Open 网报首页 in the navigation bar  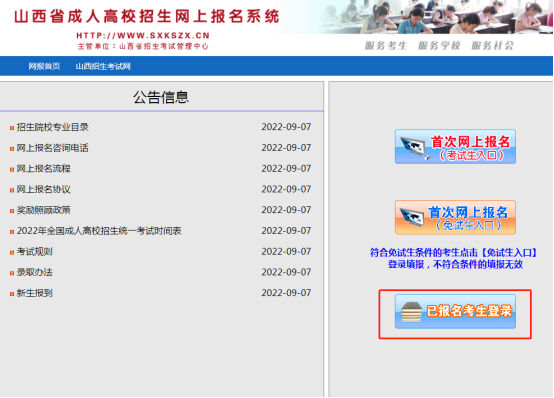(44, 66)
